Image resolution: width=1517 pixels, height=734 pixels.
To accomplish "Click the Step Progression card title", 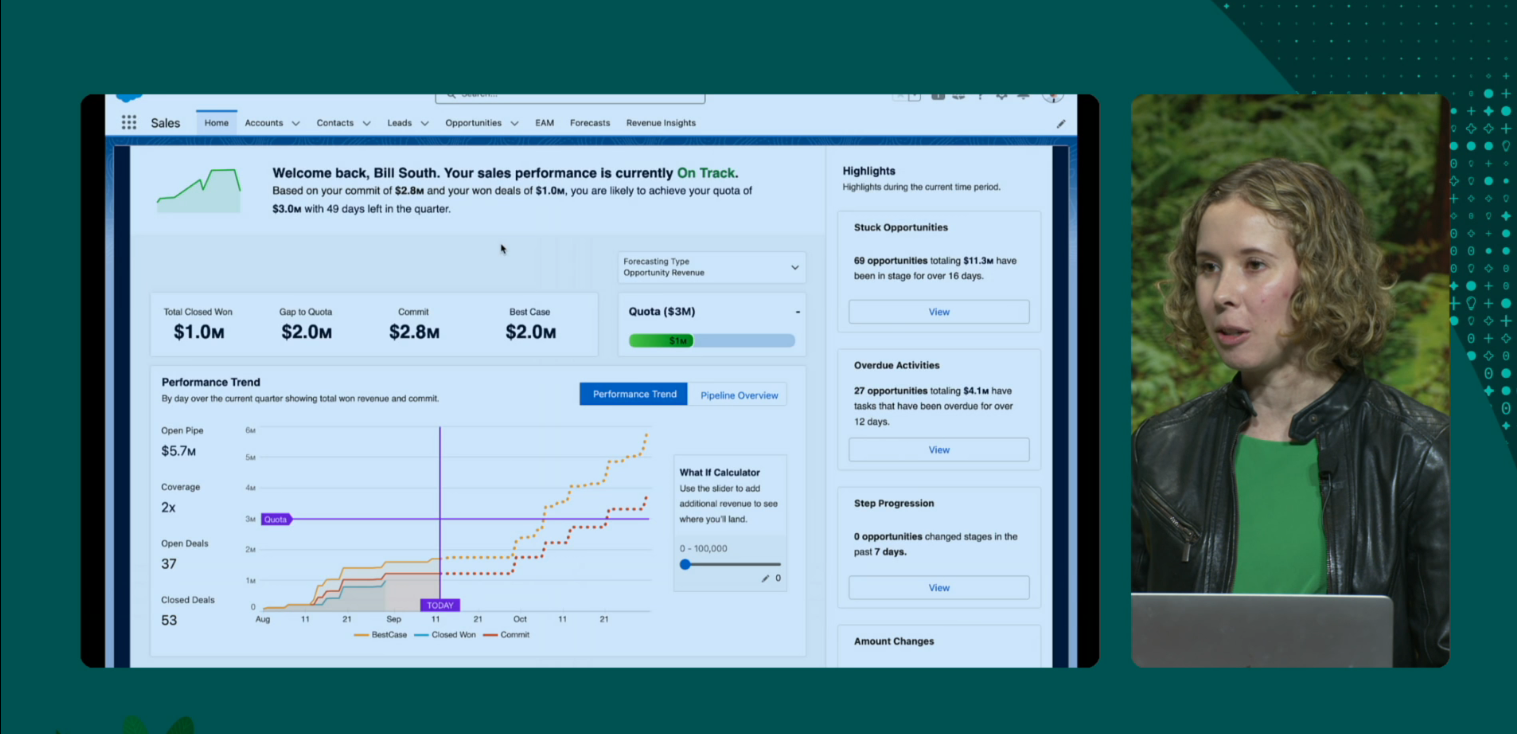I will point(894,503).
